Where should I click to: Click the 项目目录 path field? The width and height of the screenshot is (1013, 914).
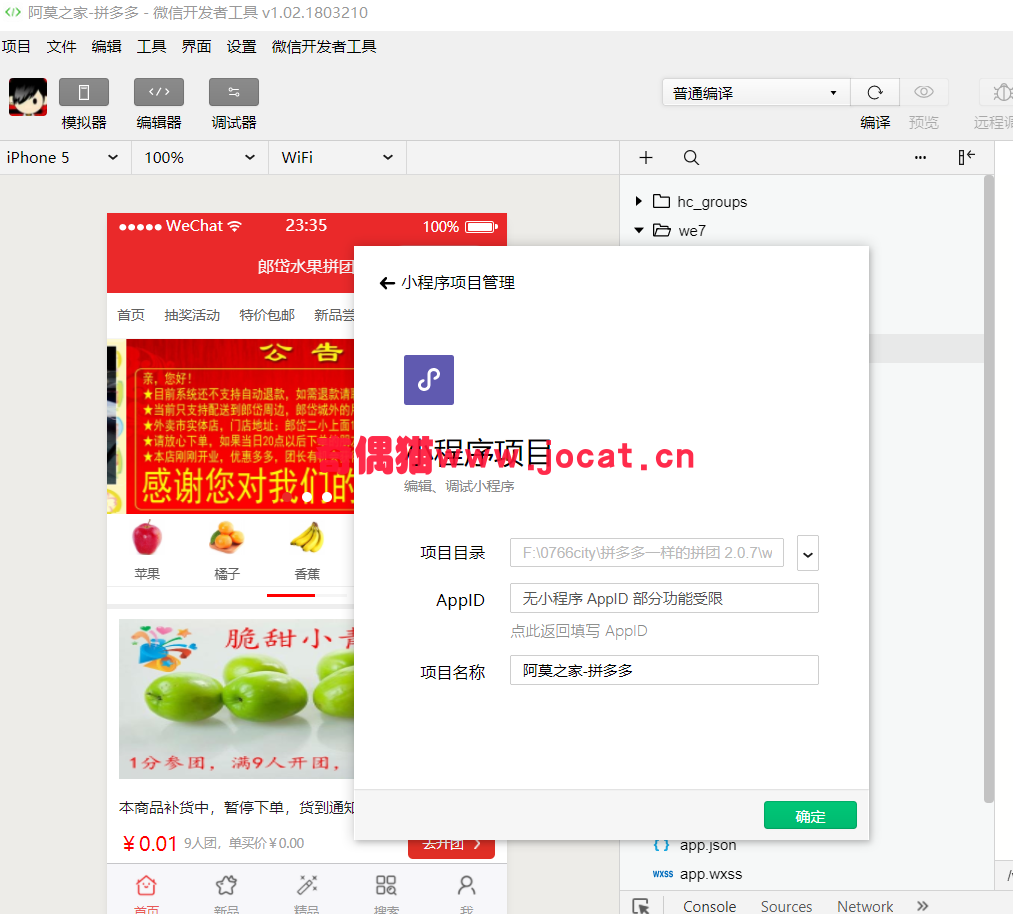point(647,553)
